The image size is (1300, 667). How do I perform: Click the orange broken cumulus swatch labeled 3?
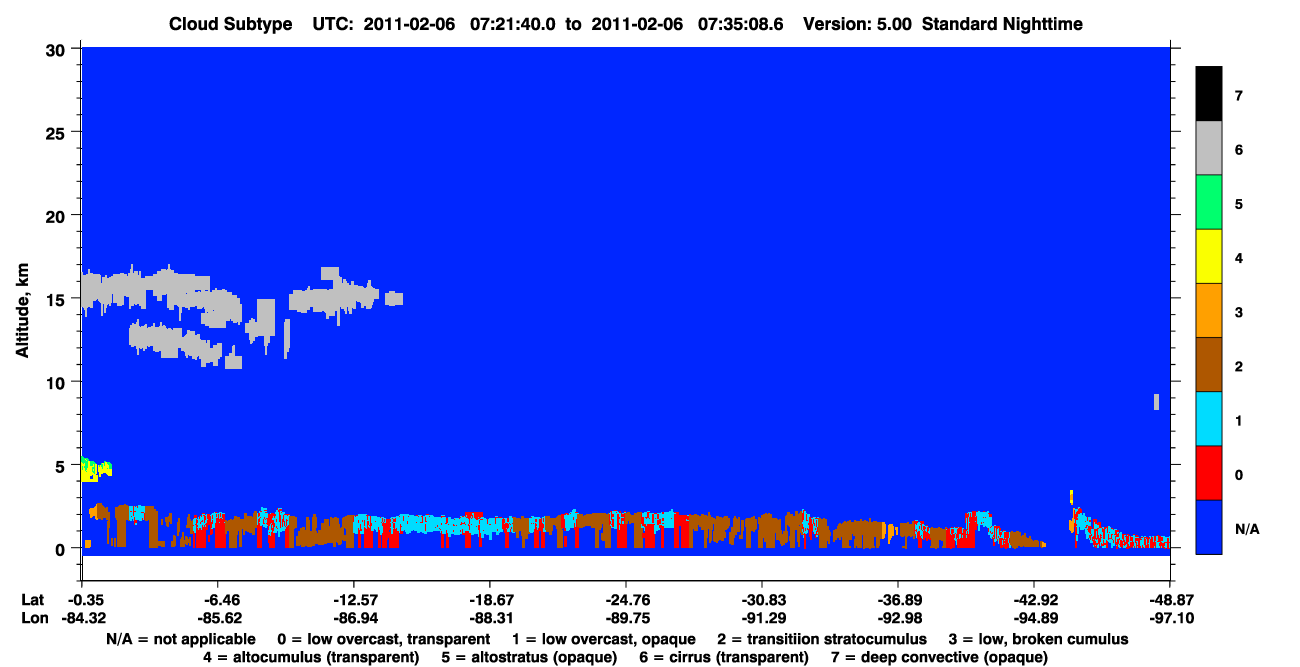click(x=1208, y=310)
